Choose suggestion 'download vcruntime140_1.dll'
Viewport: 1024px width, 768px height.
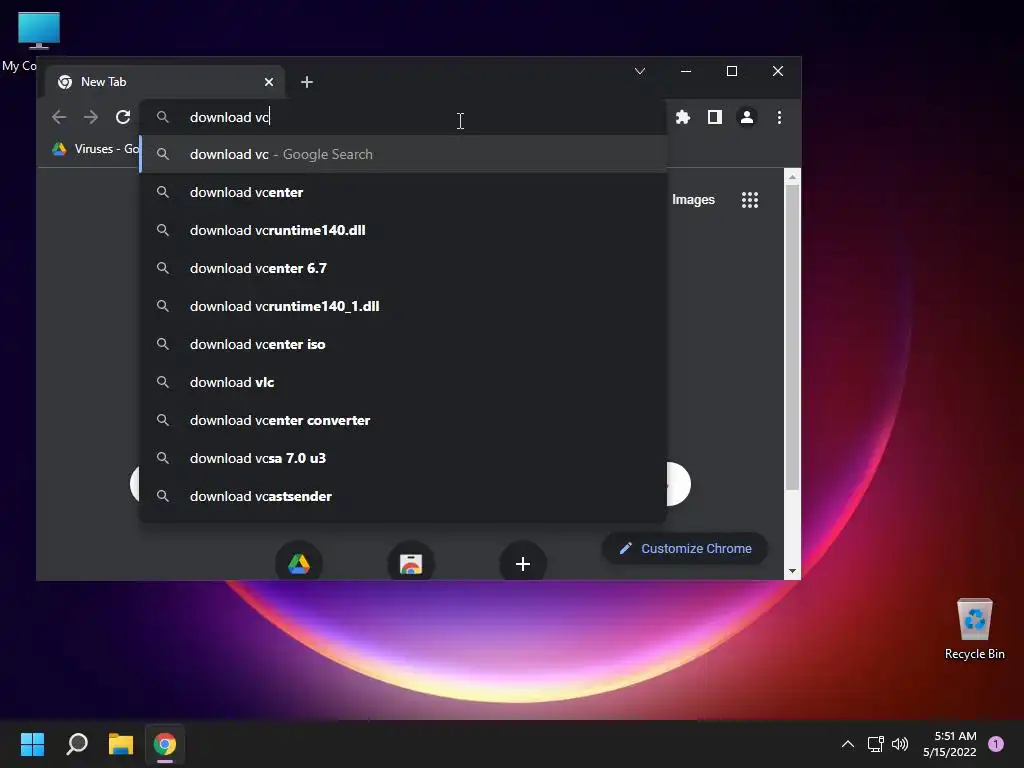(x=404, y=306)
